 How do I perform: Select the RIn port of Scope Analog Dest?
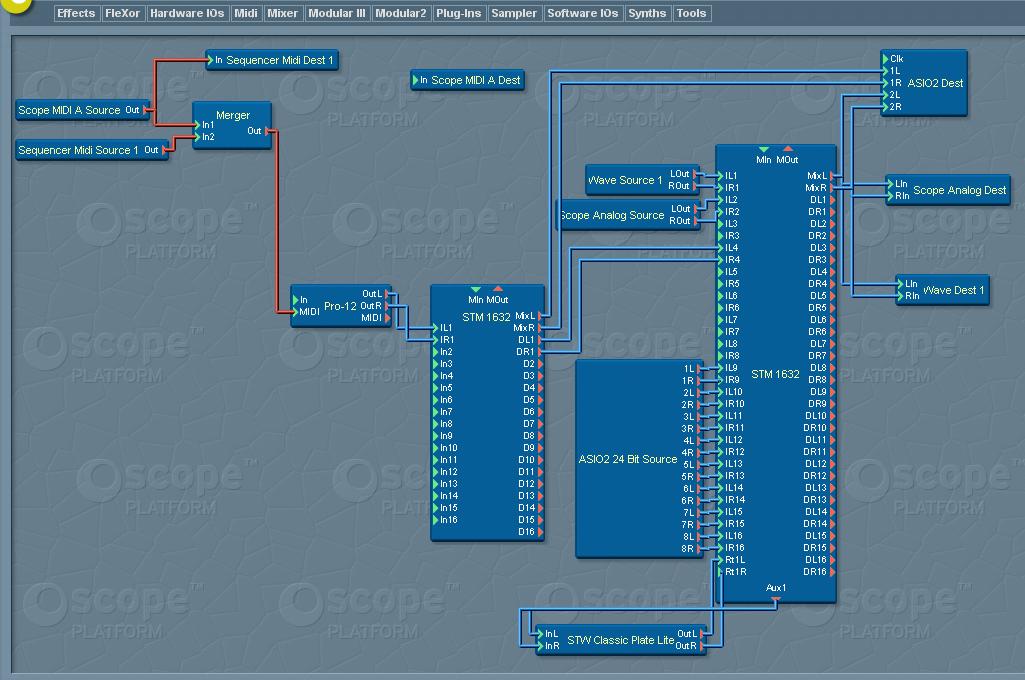tap(890, 196)
